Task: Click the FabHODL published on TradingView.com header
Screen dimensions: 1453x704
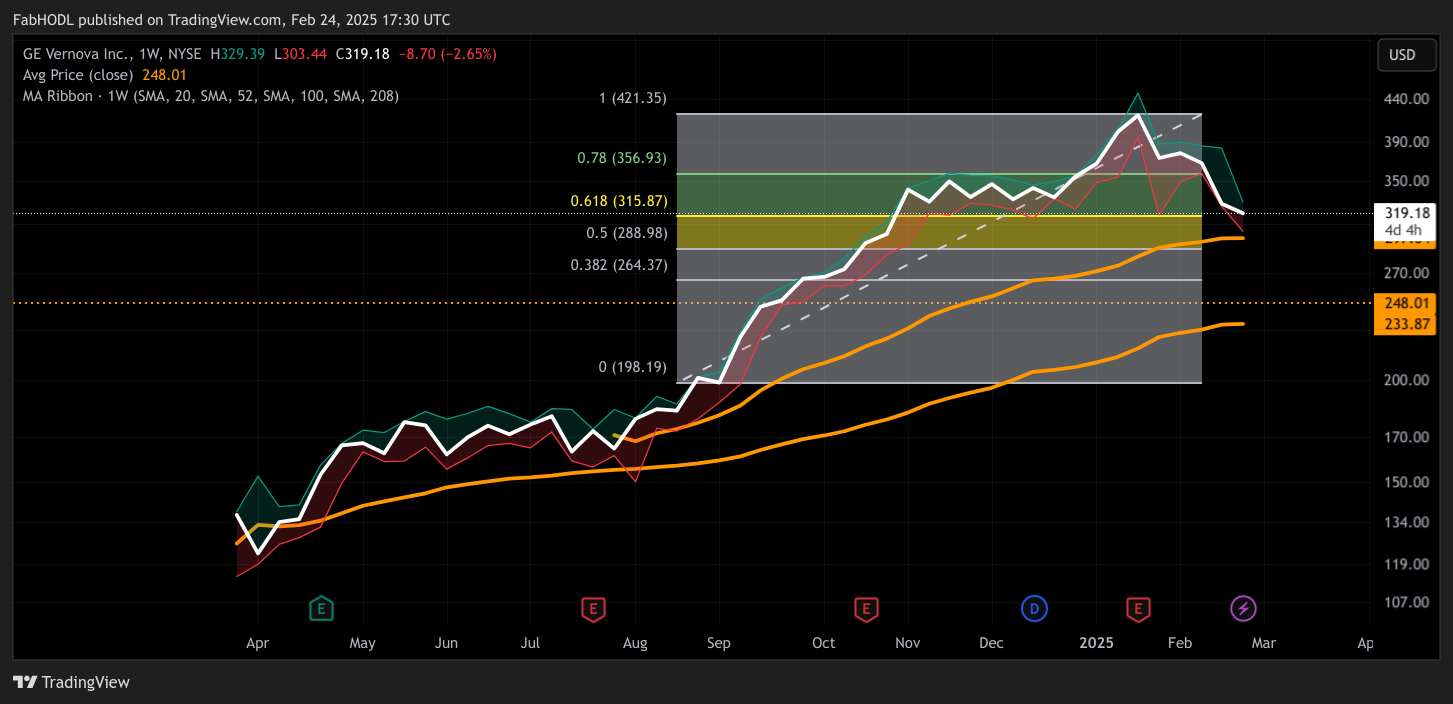Action: [231, 20]
